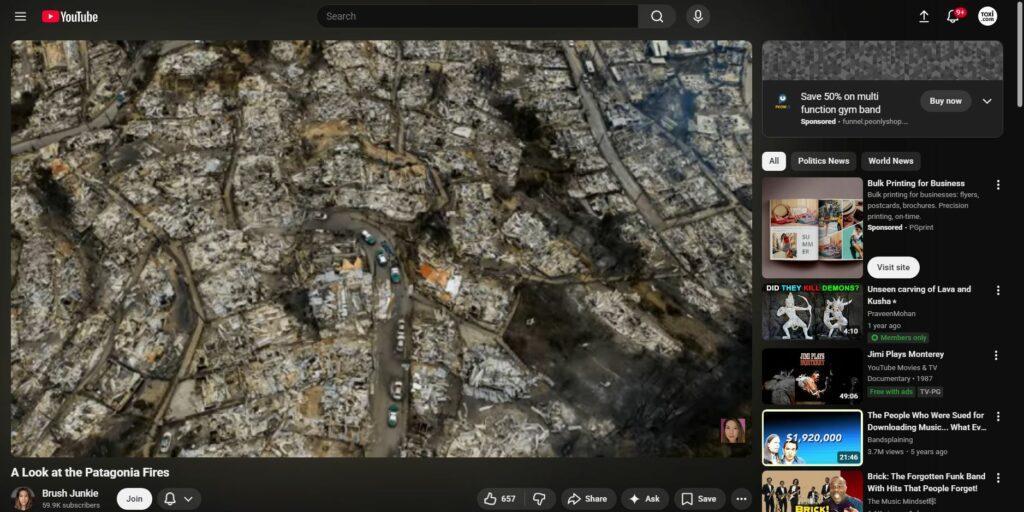
Task: Click the YouTube home logo
Action: 70,16
